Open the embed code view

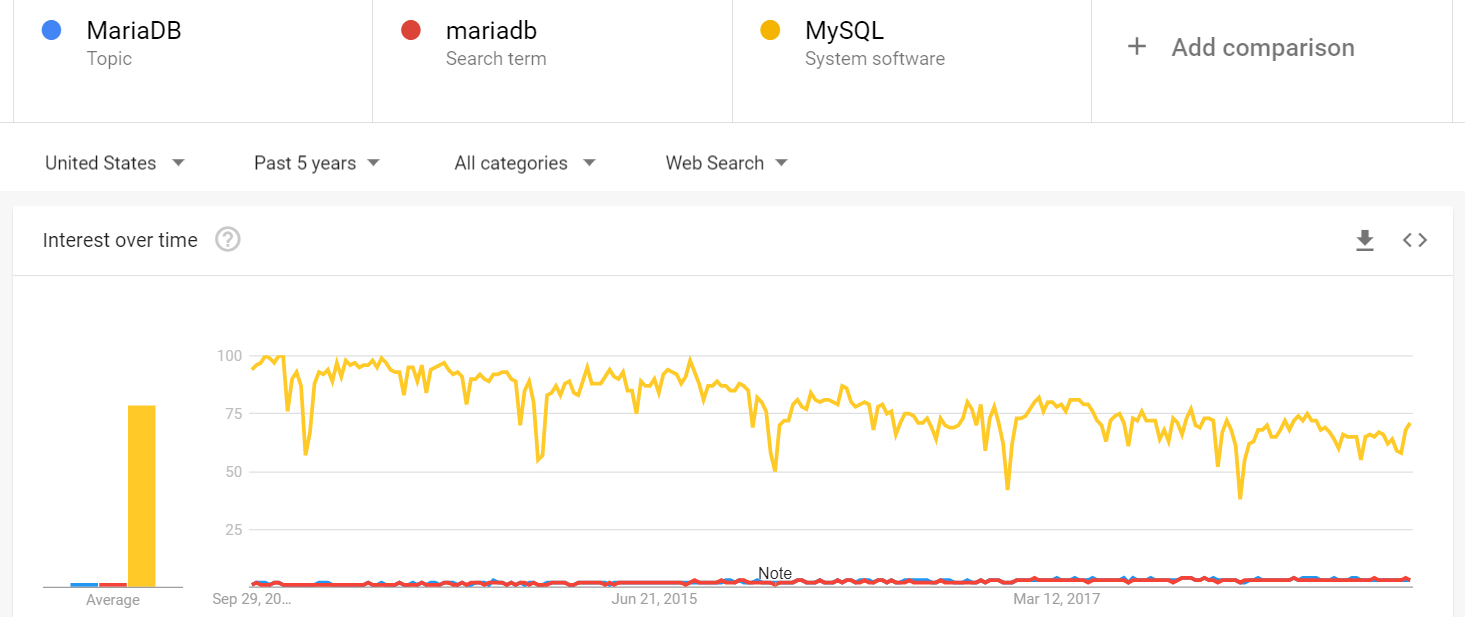pos(1414,239)
